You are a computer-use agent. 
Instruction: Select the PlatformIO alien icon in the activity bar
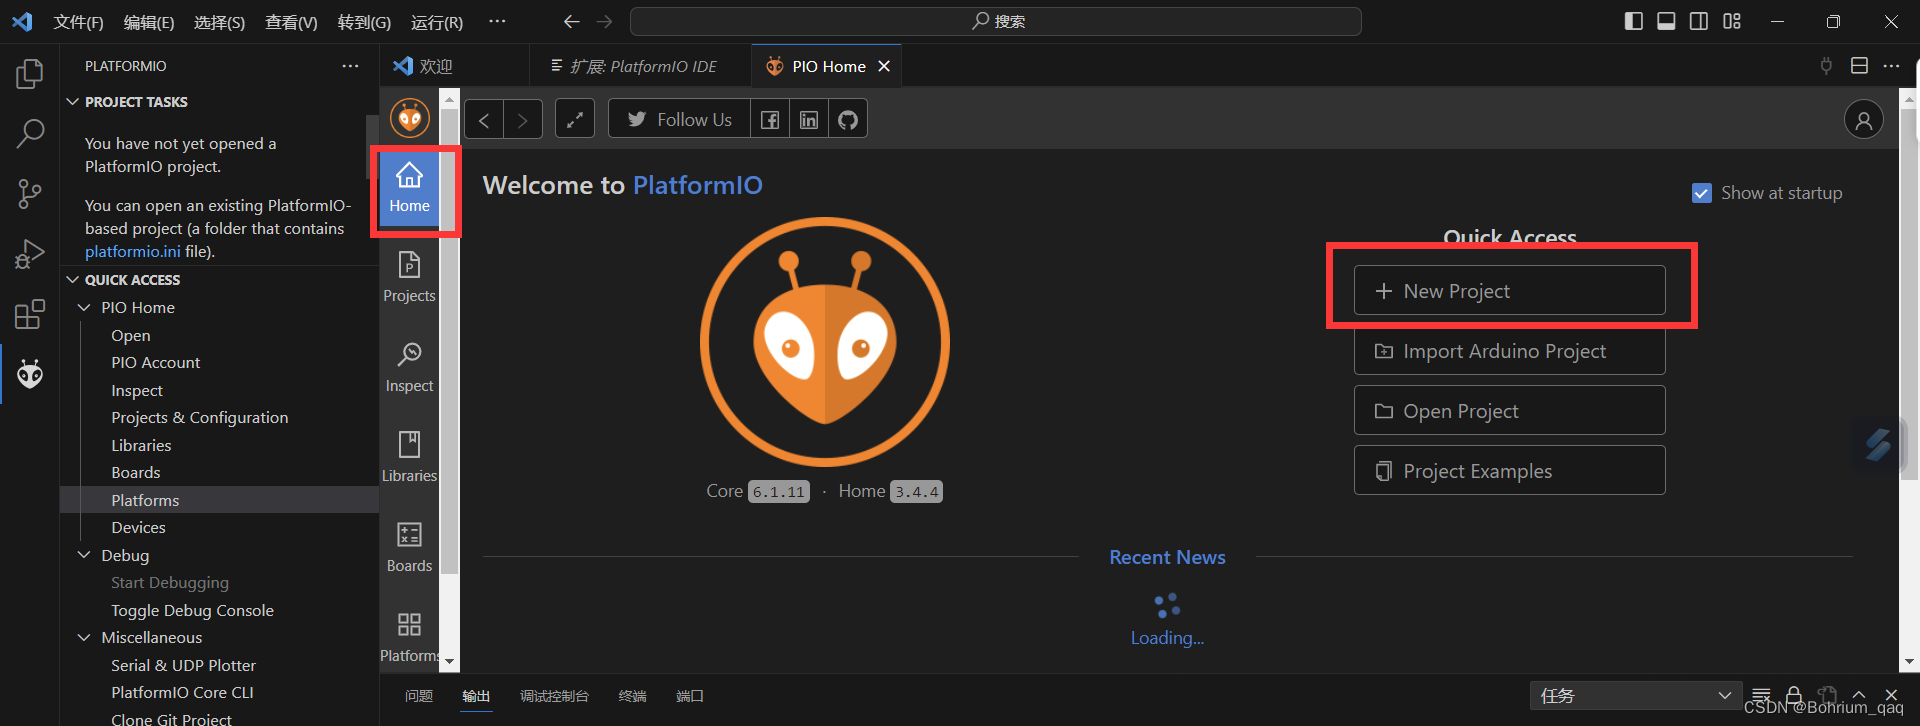pyautogui.click(x=30, y=374)
